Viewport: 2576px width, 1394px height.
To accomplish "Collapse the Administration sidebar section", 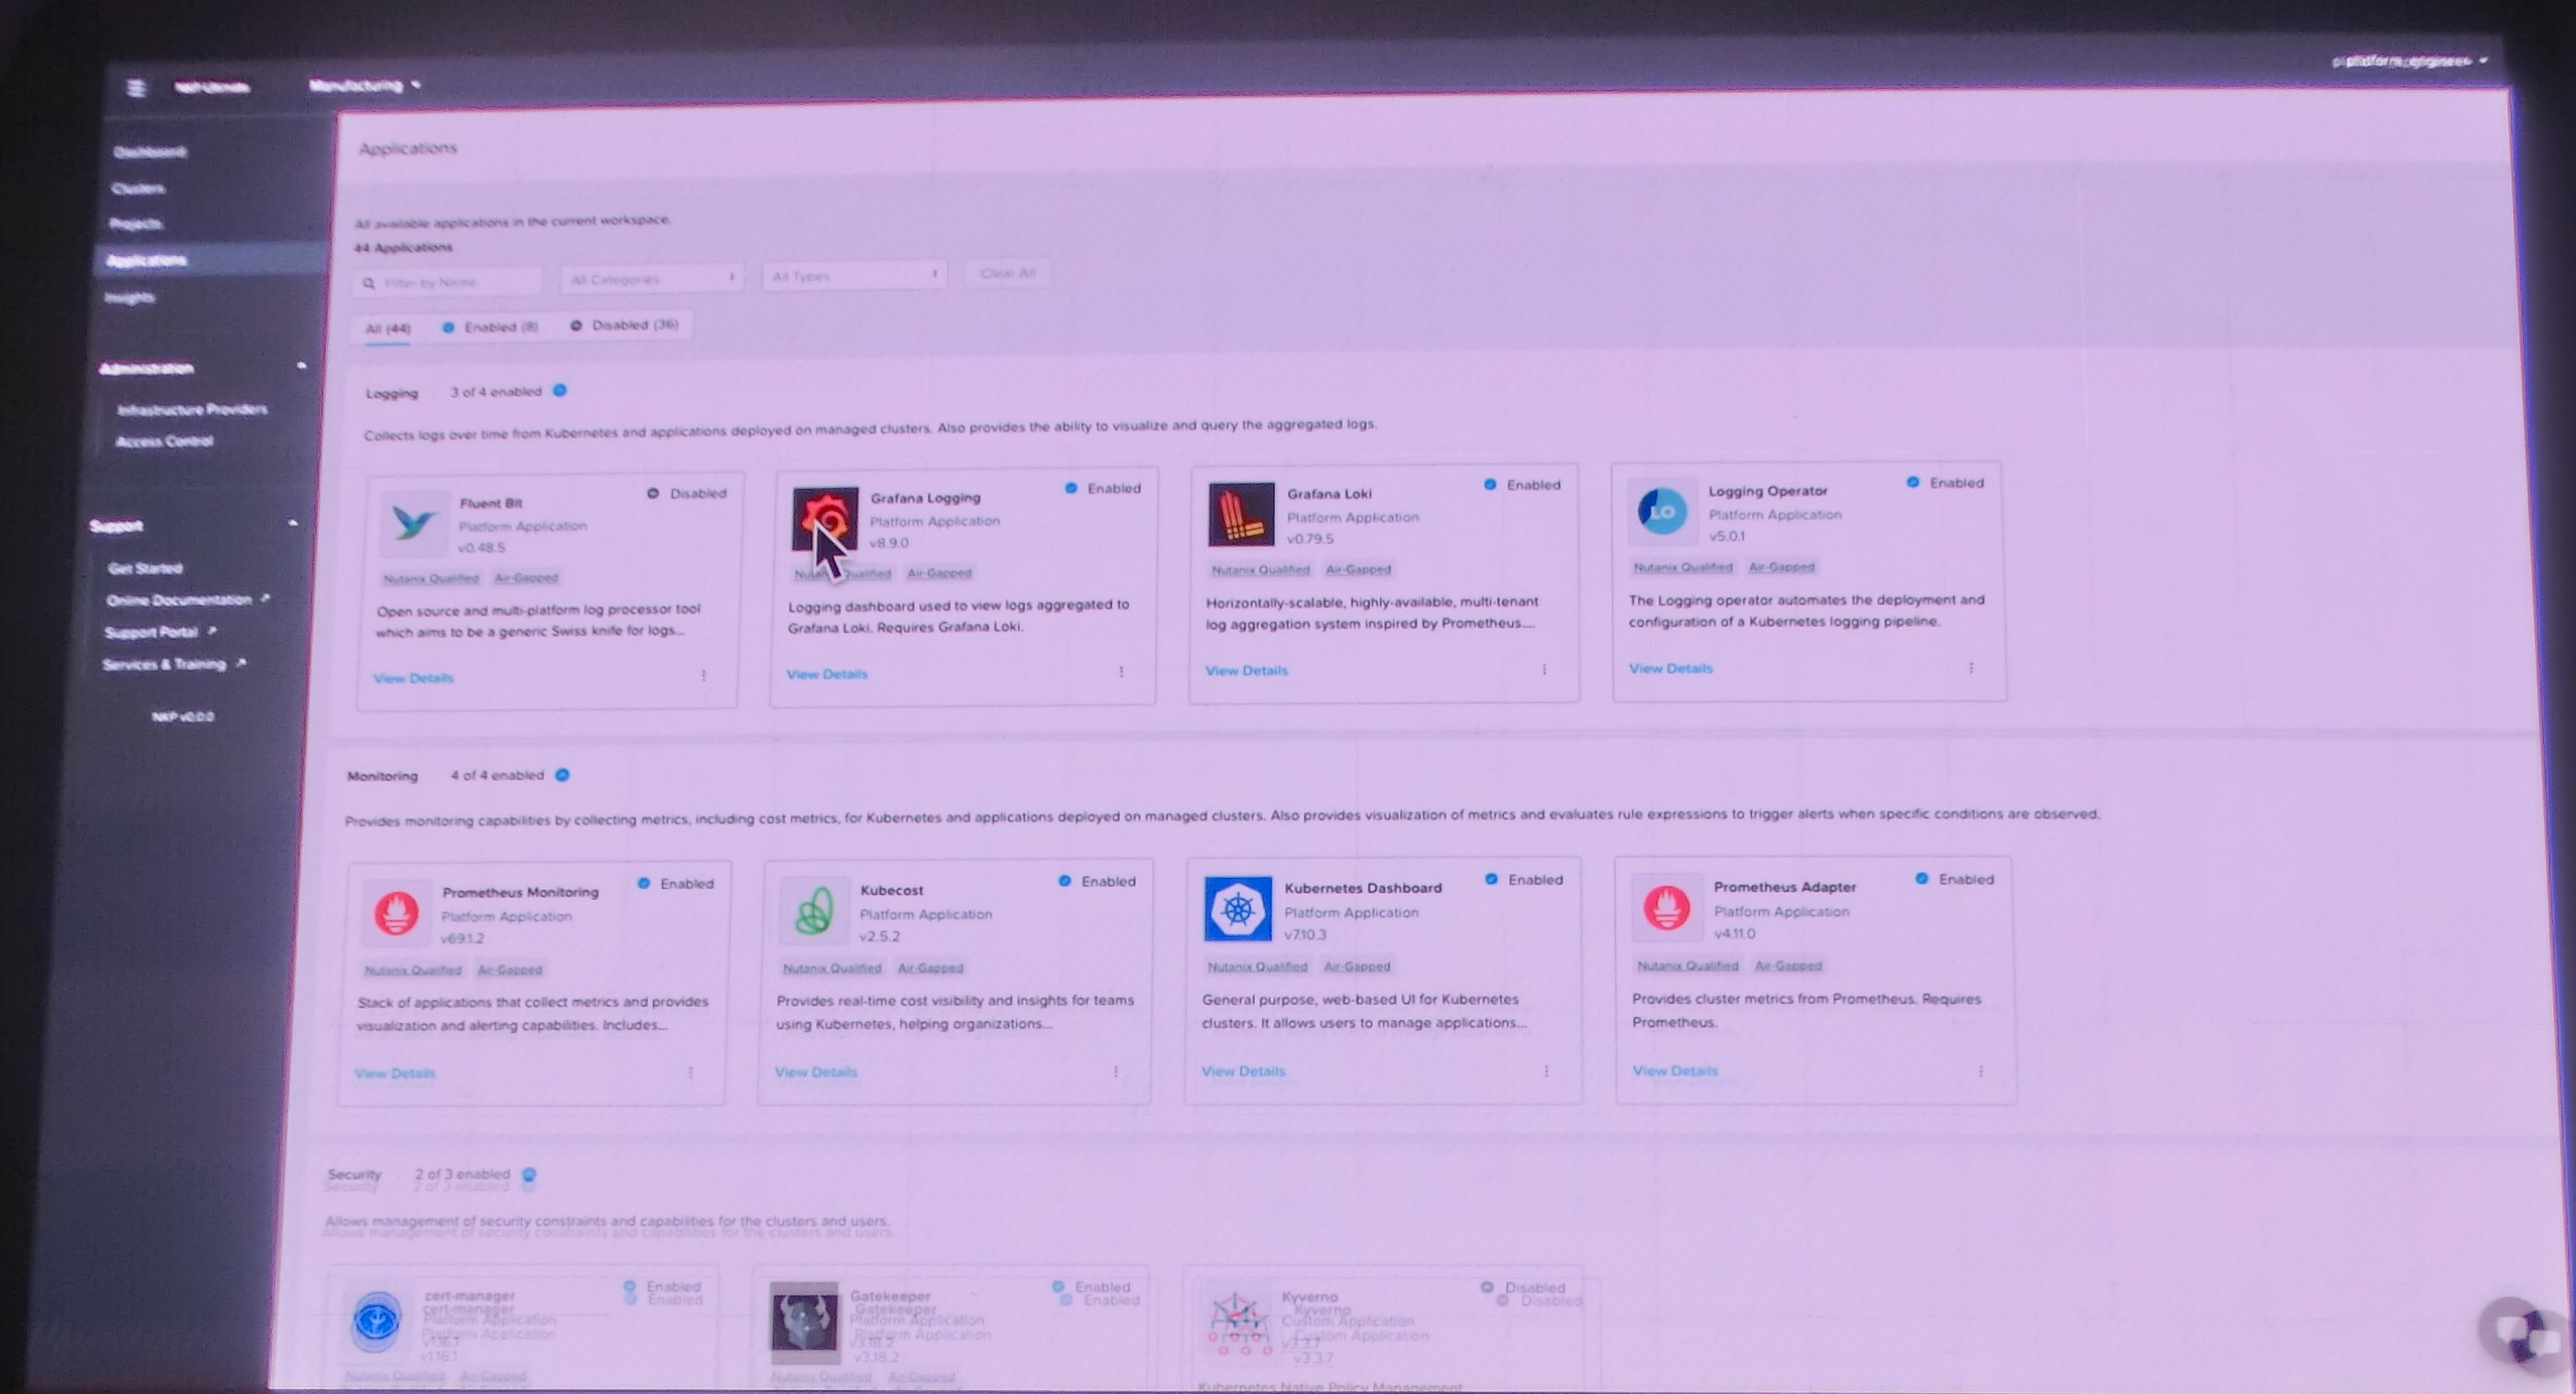I will click(x=301, y=366).
